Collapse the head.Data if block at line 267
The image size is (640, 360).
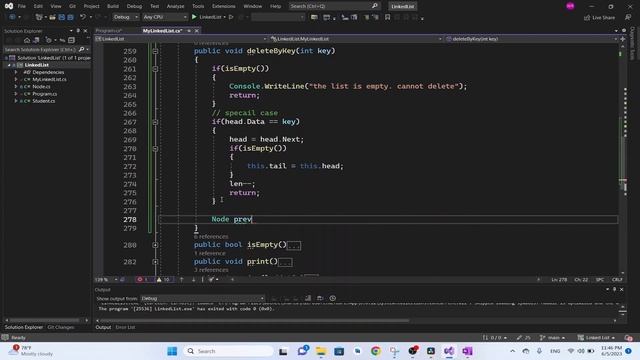tap(155, 122)
